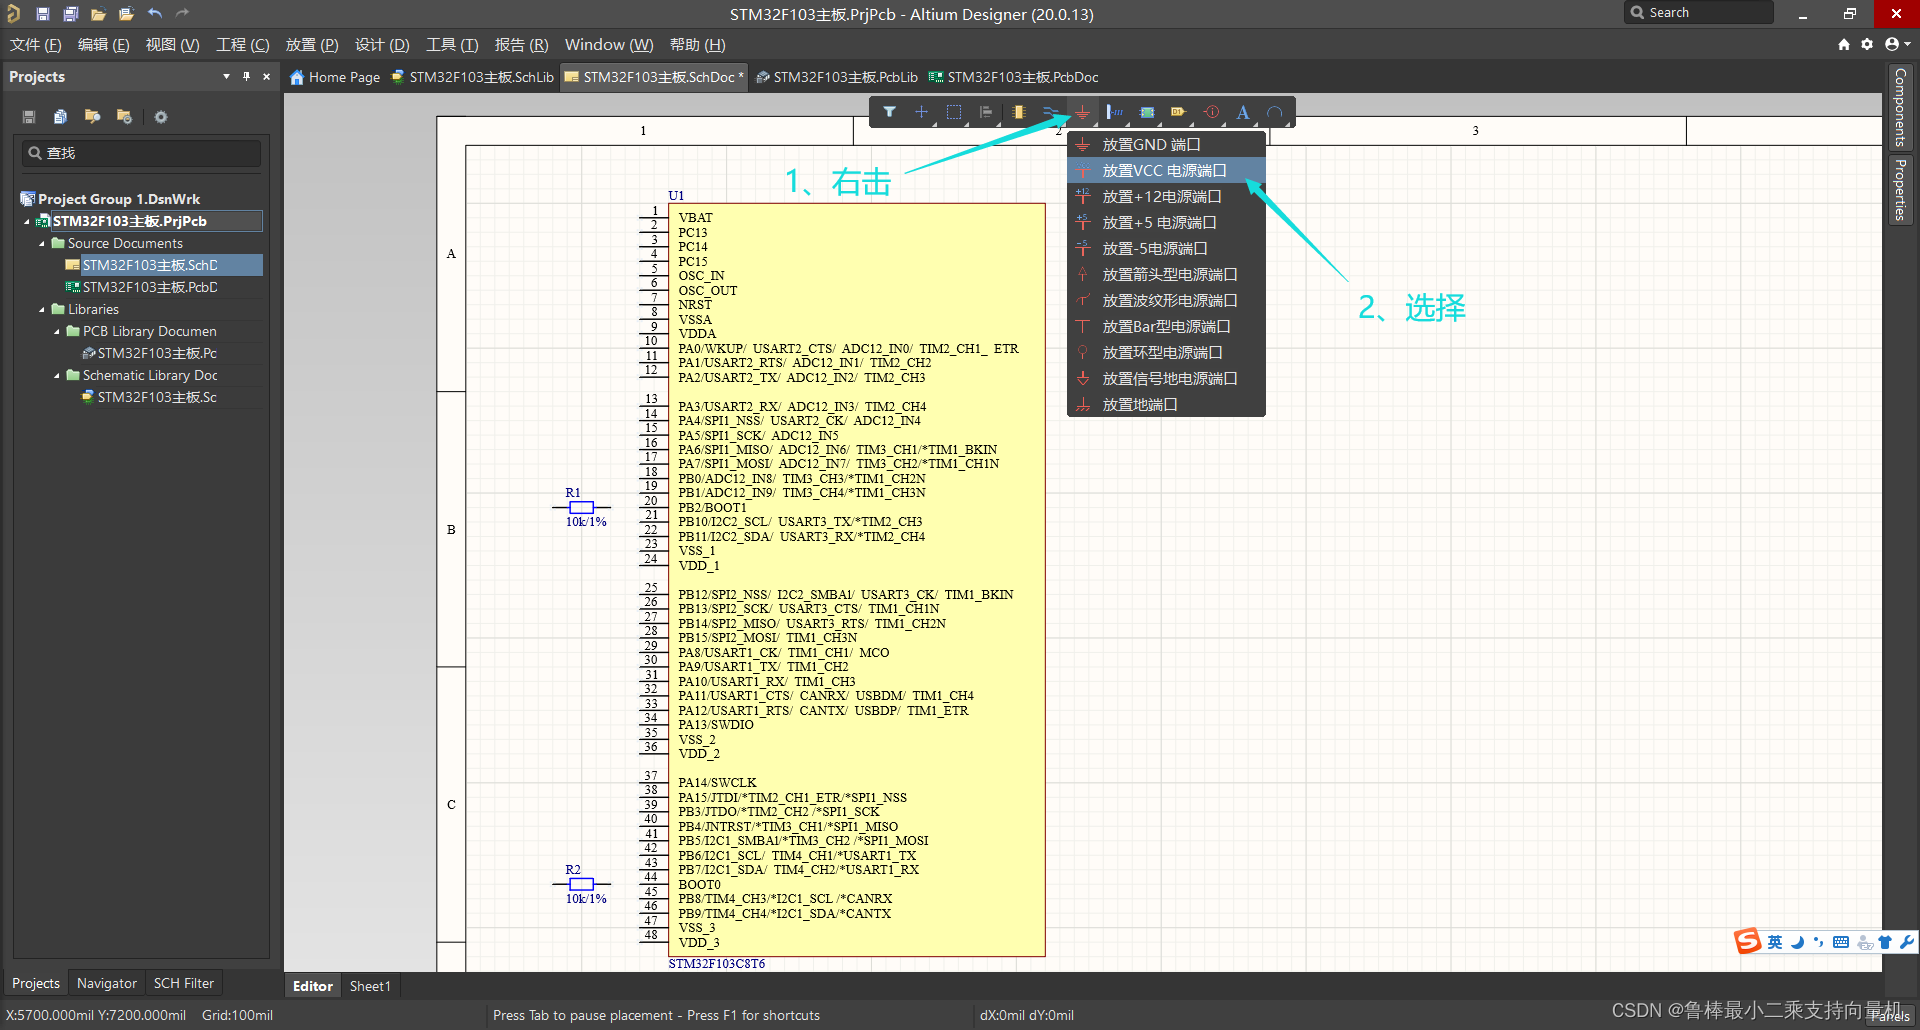This screenshot has height=1030, width=1920.
Task: Select the Place Part component icon
Action: 1018,112
